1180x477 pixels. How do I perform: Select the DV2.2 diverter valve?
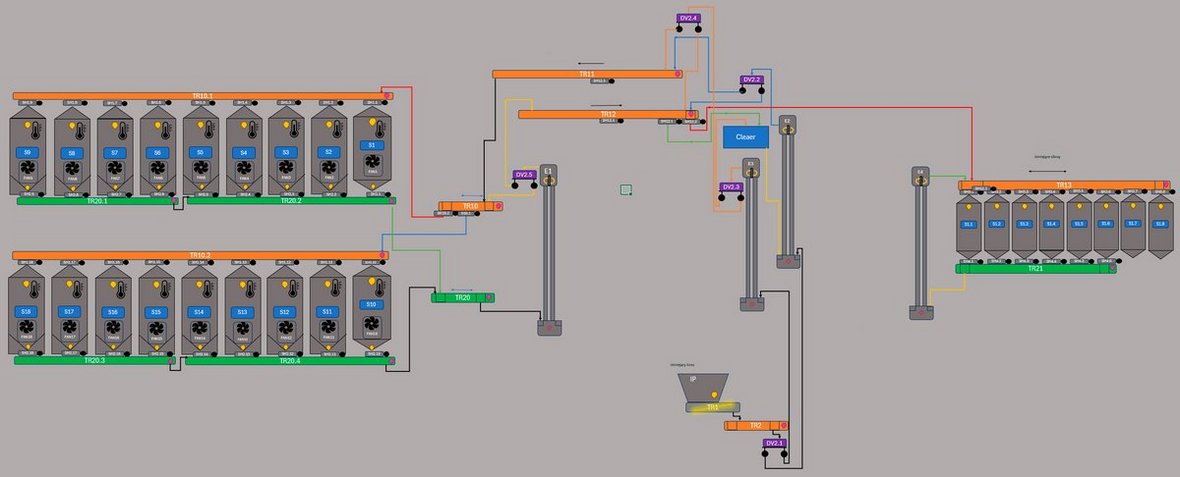click(752, 79)
